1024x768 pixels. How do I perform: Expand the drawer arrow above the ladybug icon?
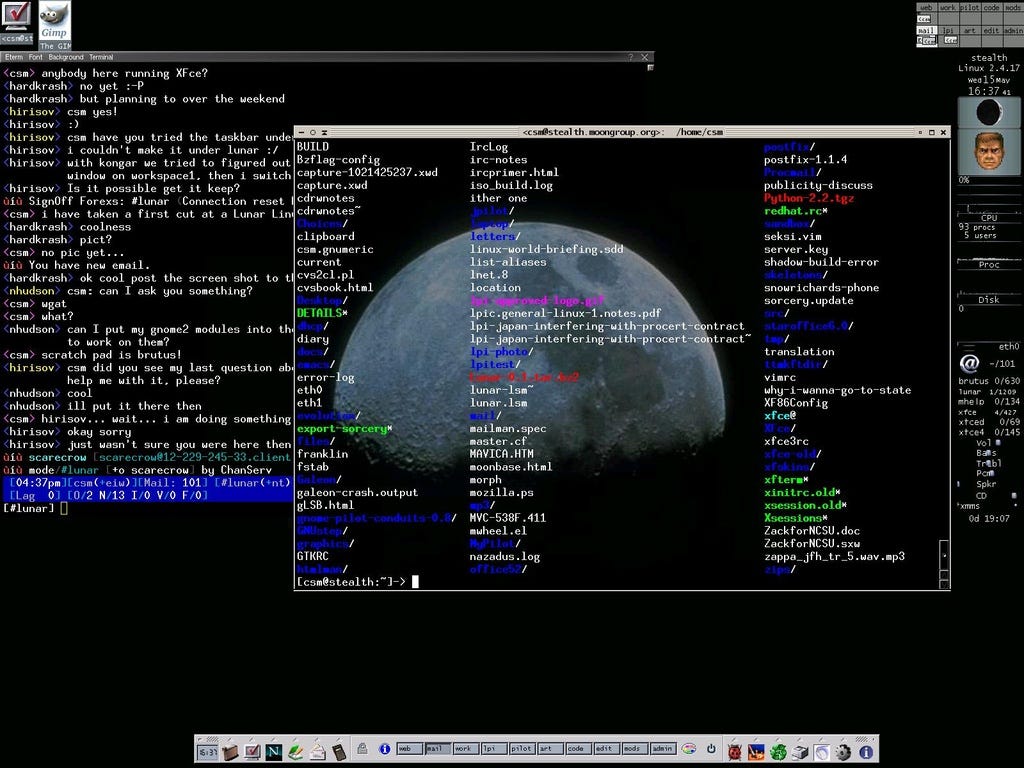point(735,739)
